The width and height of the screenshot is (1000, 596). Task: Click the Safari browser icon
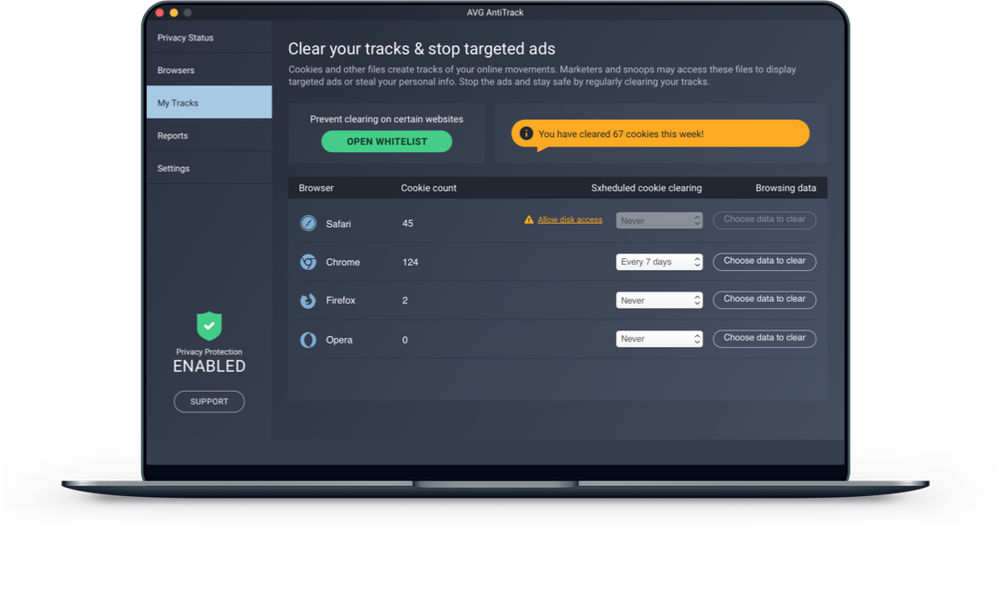tap(308, 223)
